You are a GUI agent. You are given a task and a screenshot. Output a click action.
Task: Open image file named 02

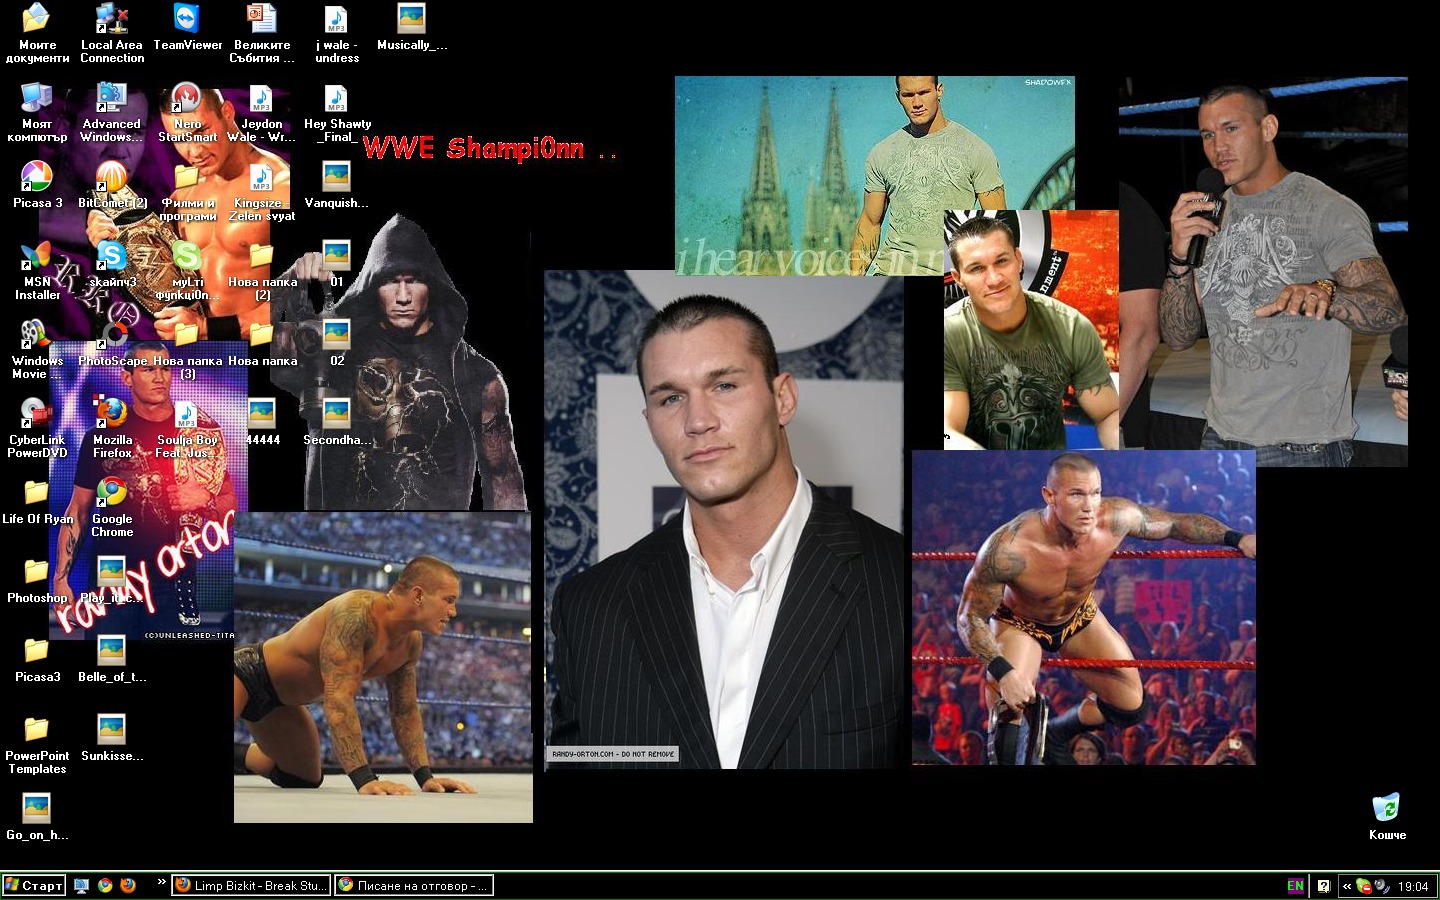[x=337, y=343]
